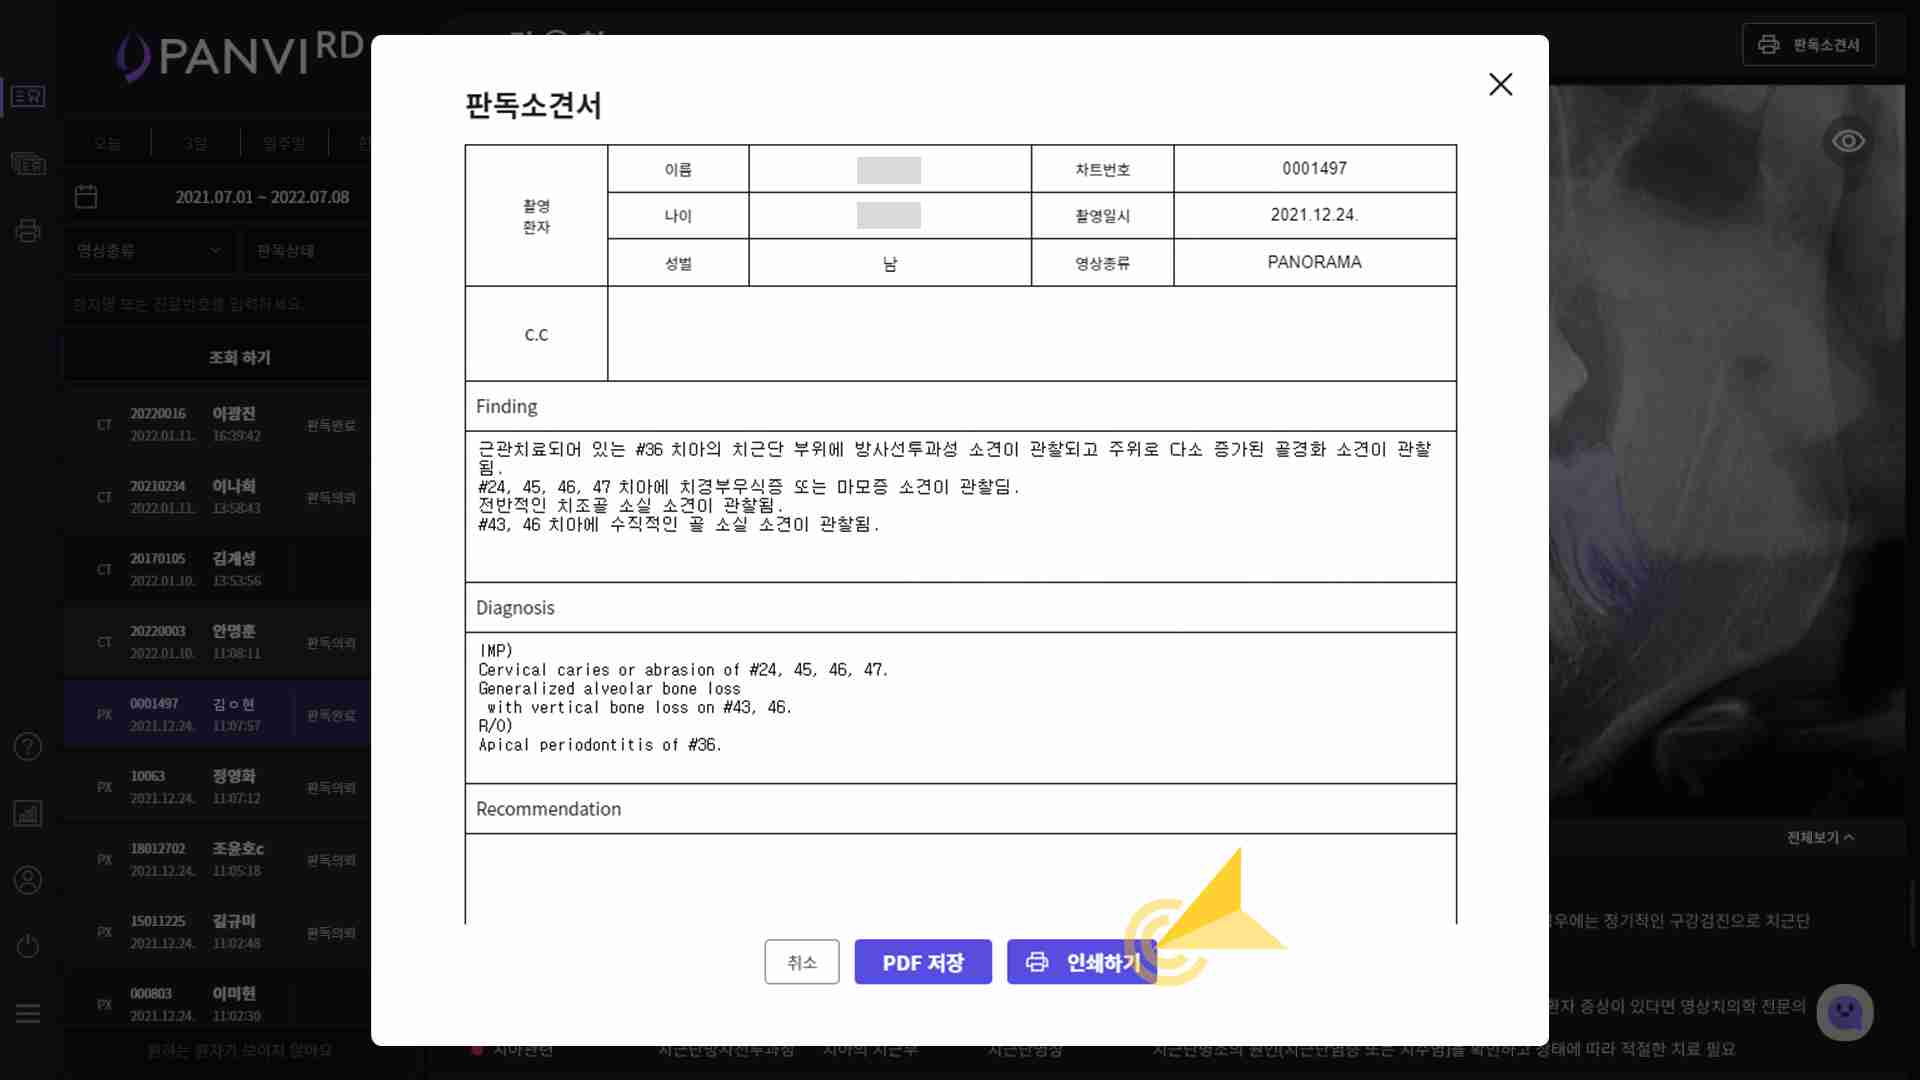Open the user profile sidebar icon
This screenshot has width=1920, height=1080.
pos(28,880)
